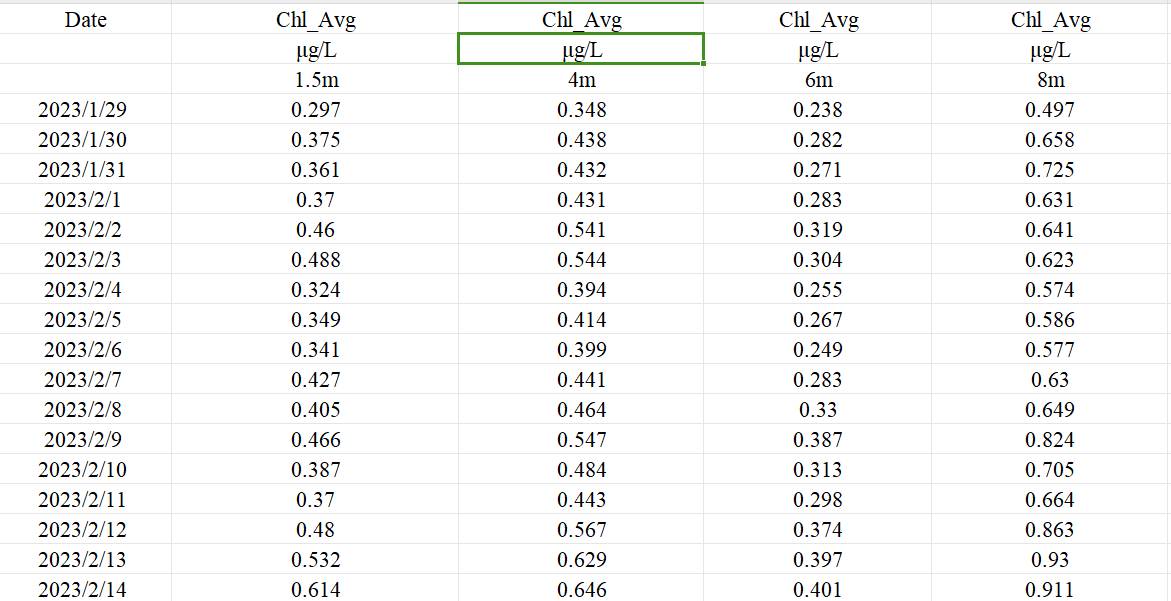The image size is (1171, 601).
Task: Click the cell containing 0.238
Action: pyautogui.click(x=817, y=110)
